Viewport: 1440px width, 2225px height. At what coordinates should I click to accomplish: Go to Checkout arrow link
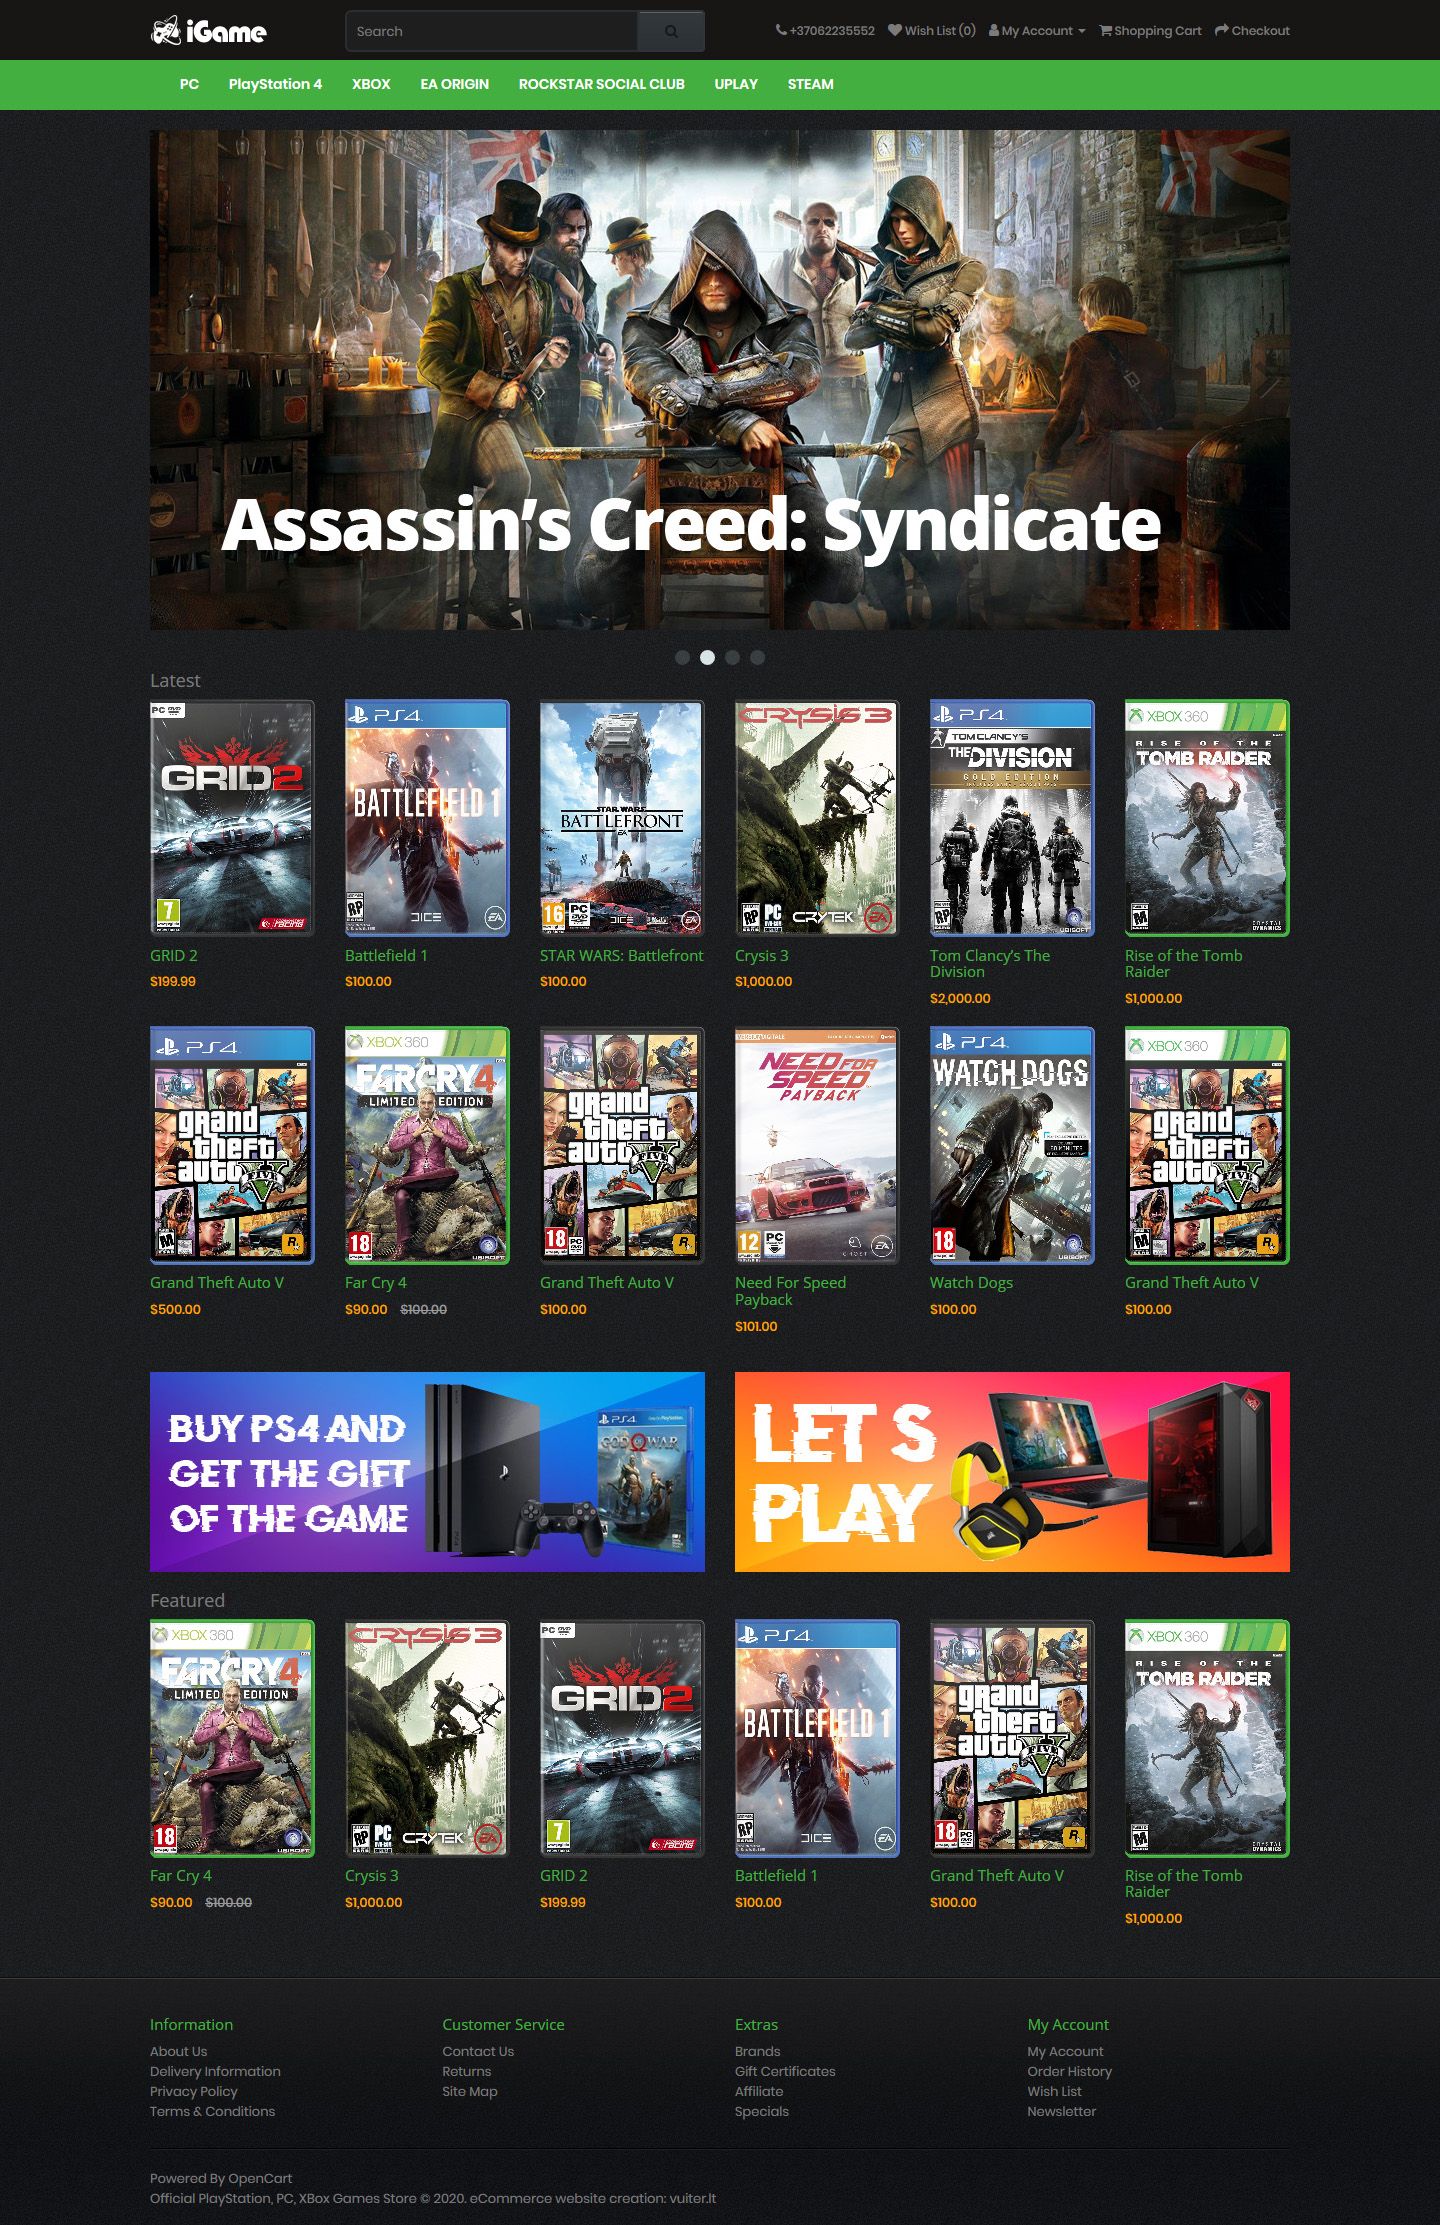(x=1252, y=30)
